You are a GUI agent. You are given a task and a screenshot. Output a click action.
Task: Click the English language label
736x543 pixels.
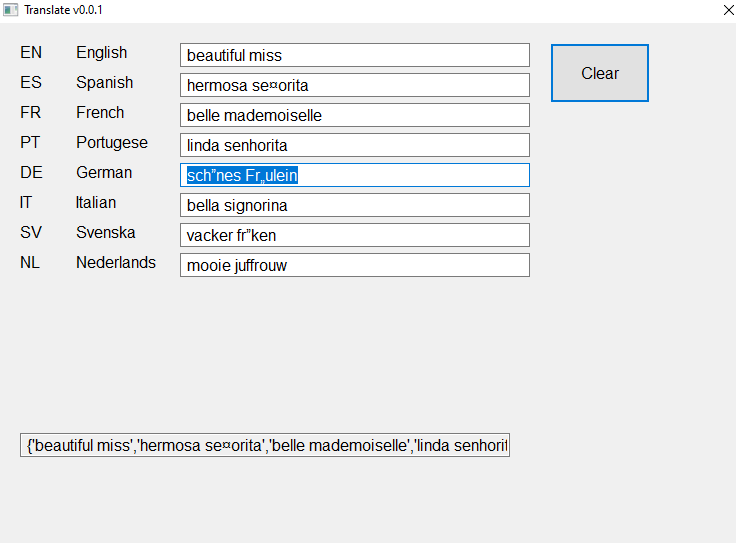tap(102, 53)
